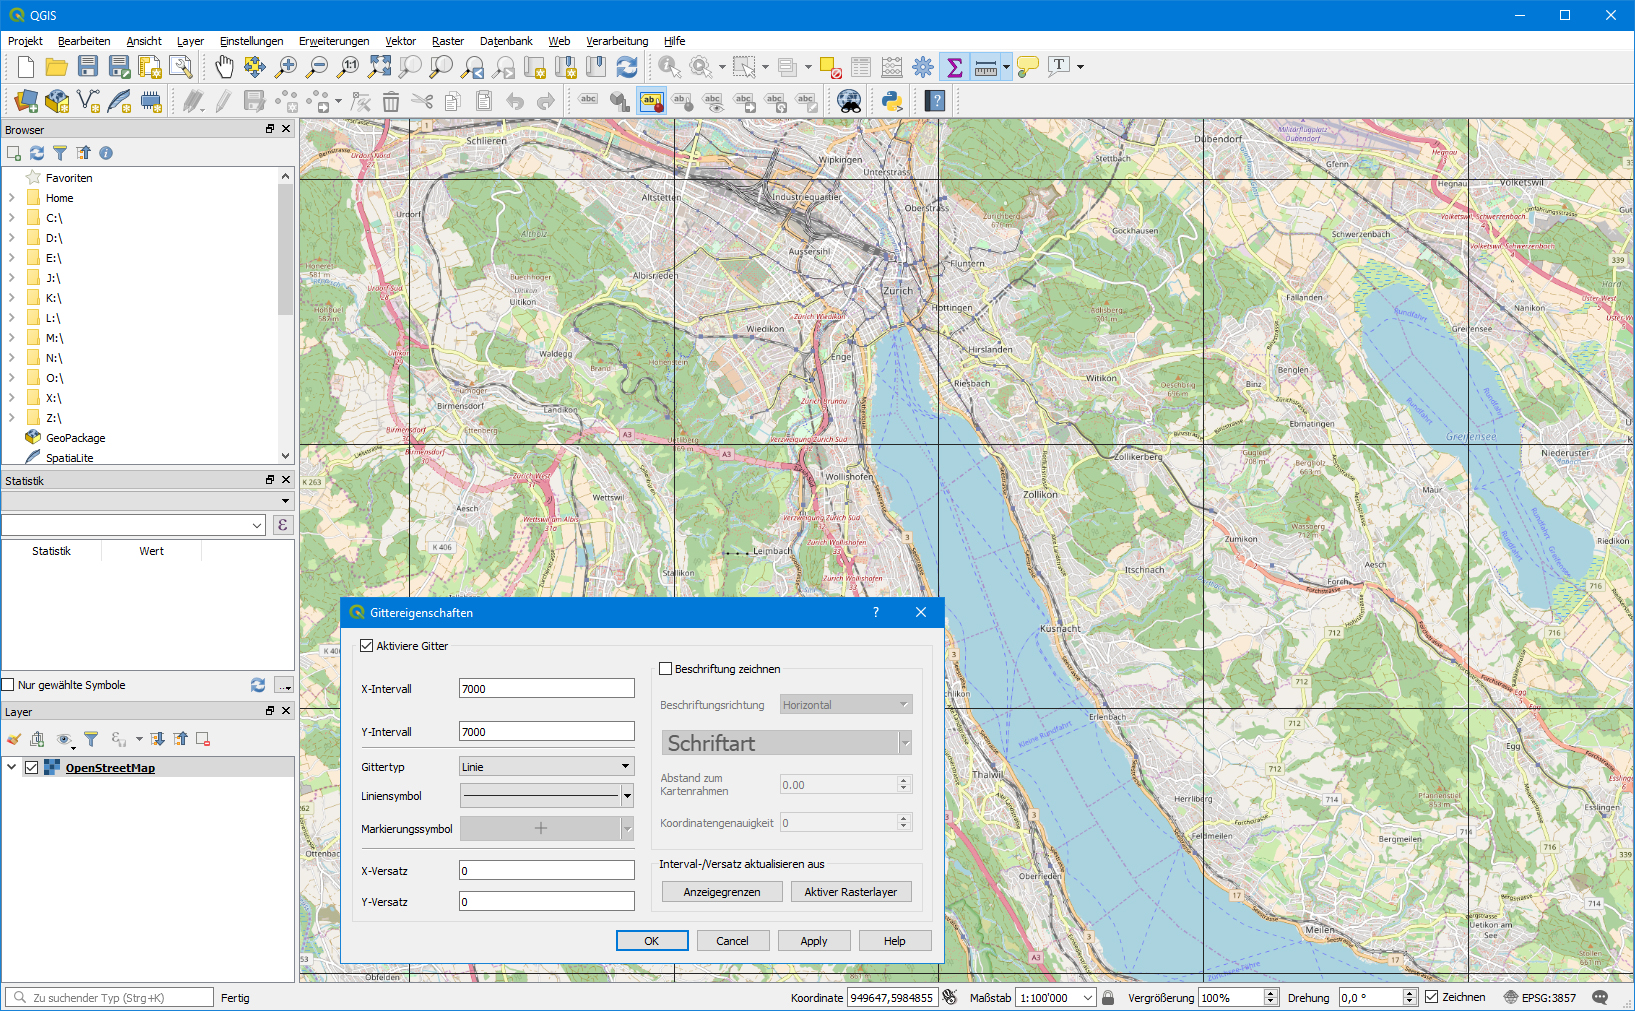Viewport: 1635px width, 1011px height.
Task: Click the EPSG:3857 CRS status entry
Action: pos(1540,997)
